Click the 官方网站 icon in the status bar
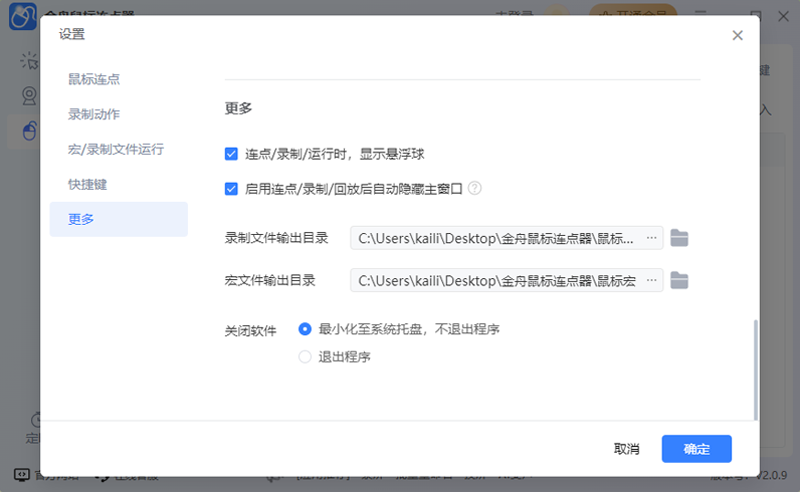The image size is (800, 492). pyautogui.click(x=21, y=474)
